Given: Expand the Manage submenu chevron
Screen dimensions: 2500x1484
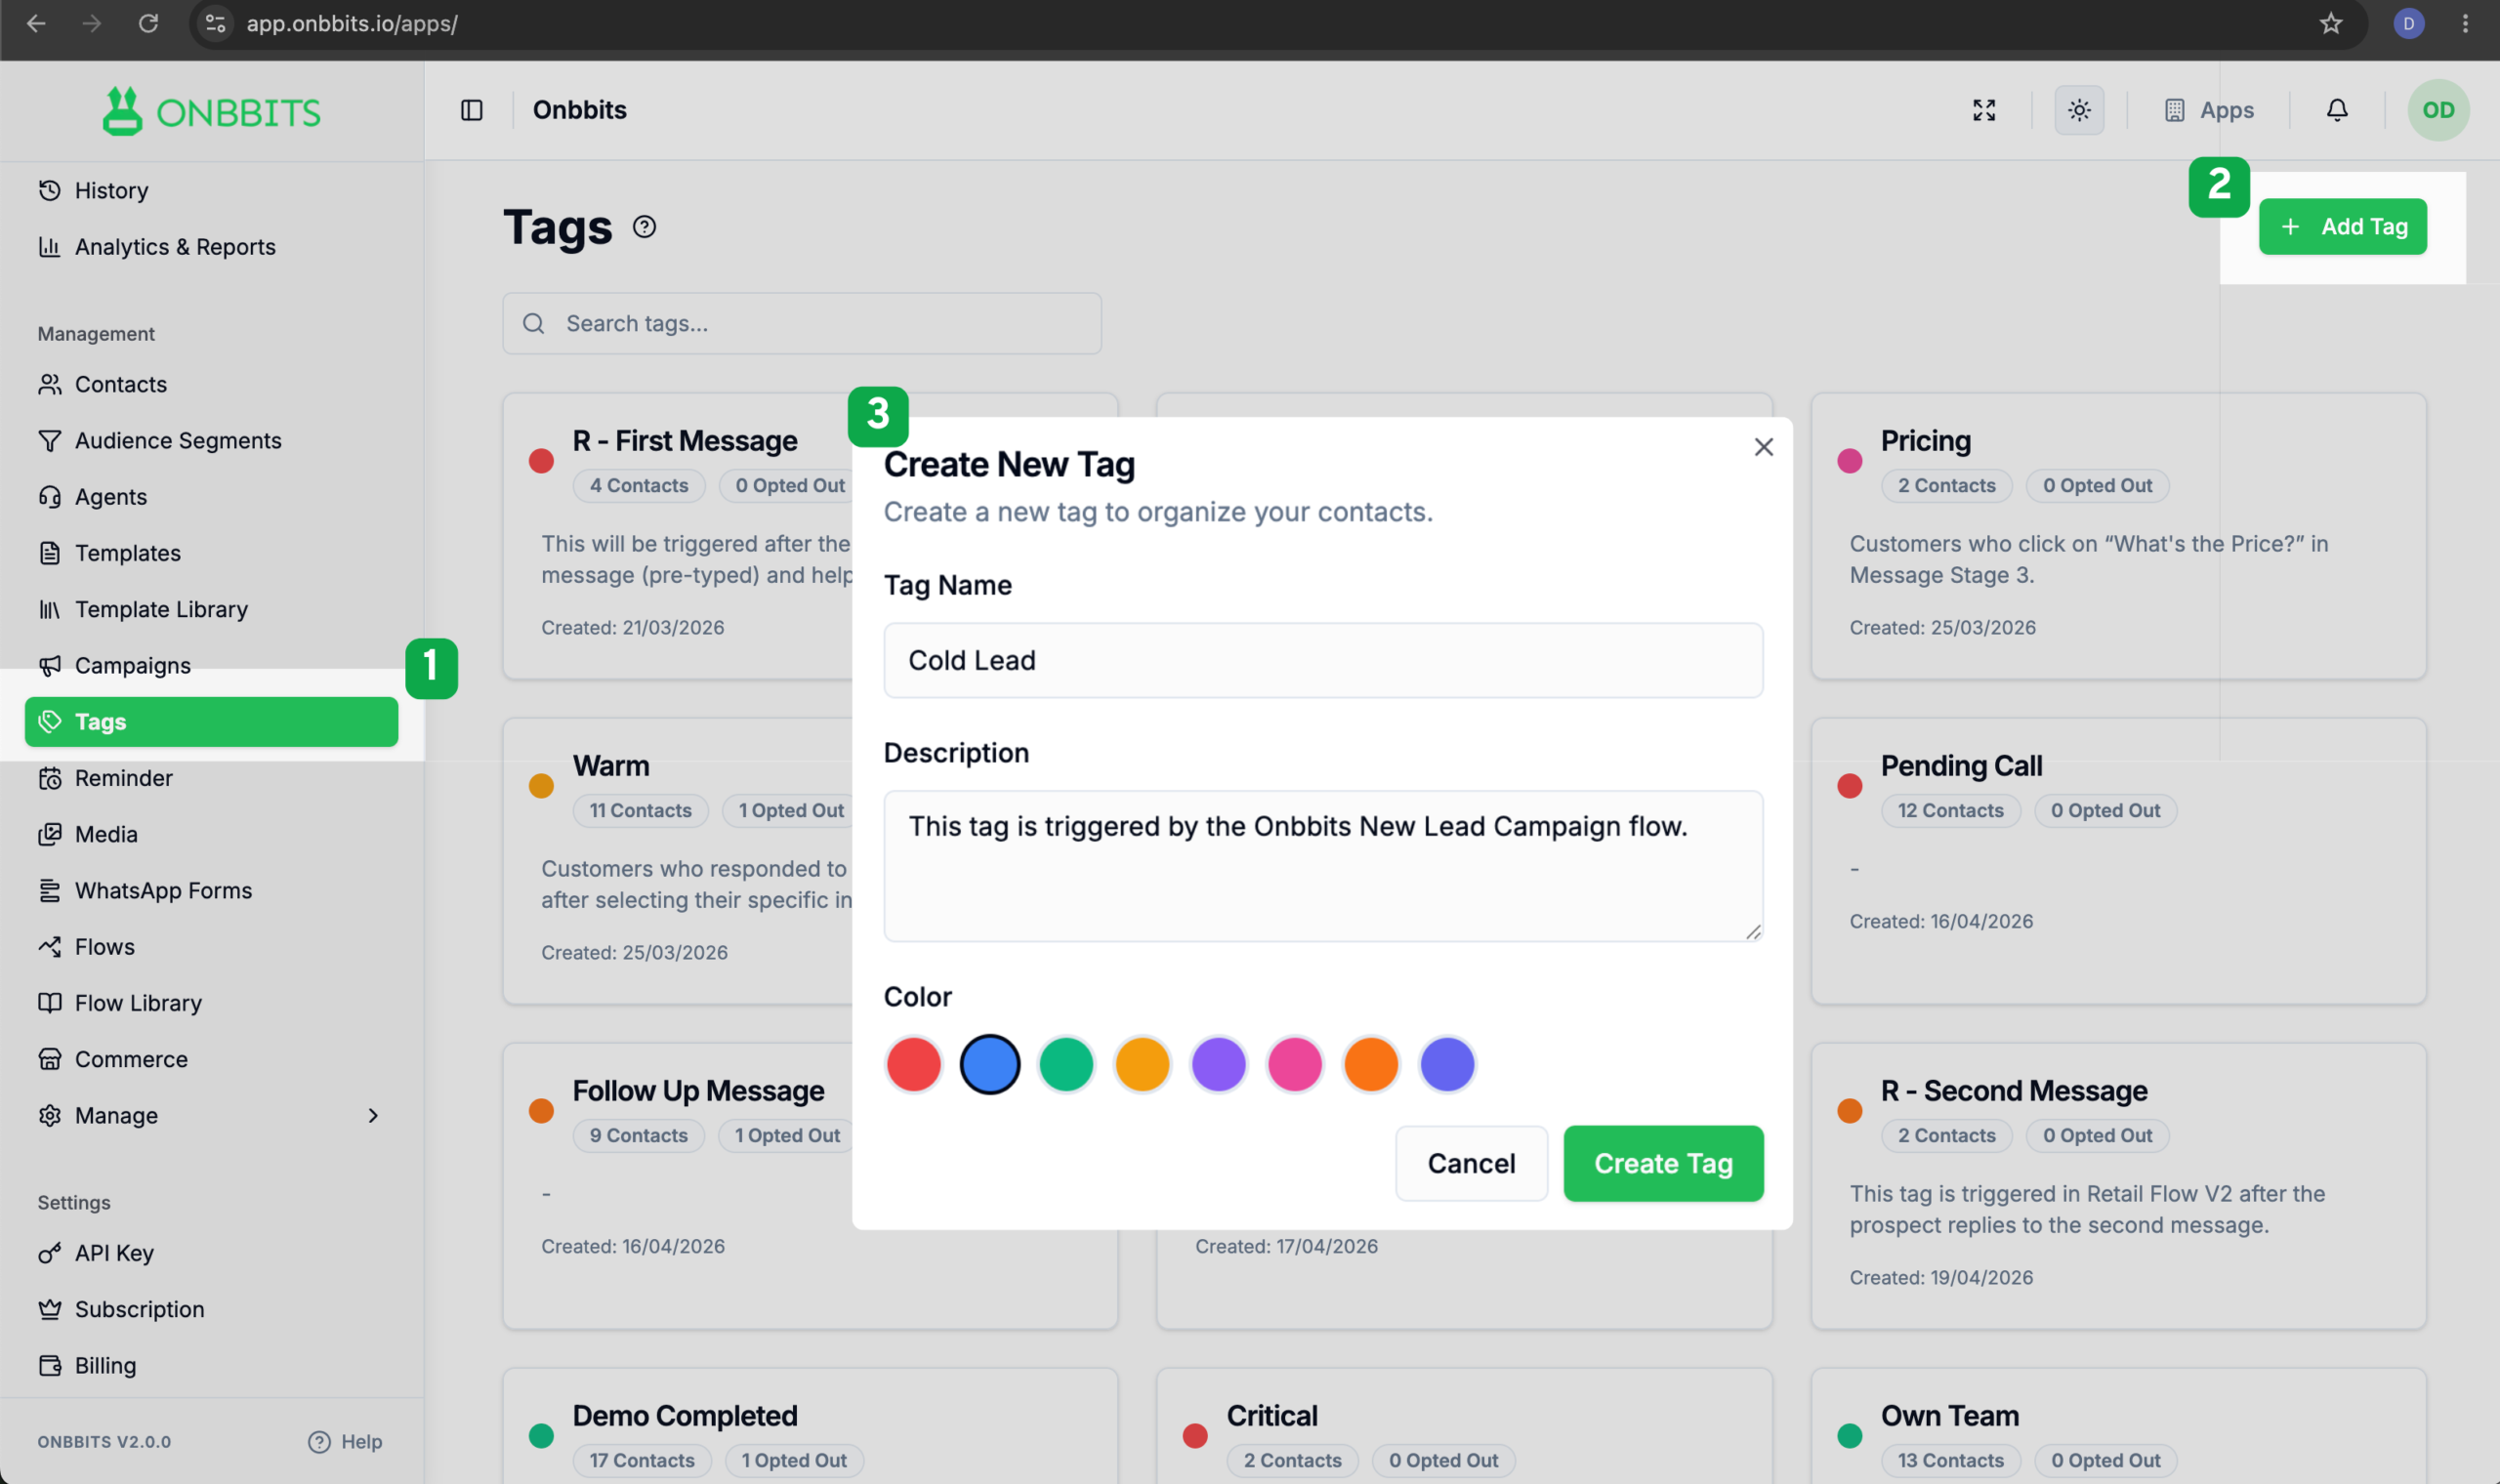Looking at the screenshot, I should coord(373,1116).
